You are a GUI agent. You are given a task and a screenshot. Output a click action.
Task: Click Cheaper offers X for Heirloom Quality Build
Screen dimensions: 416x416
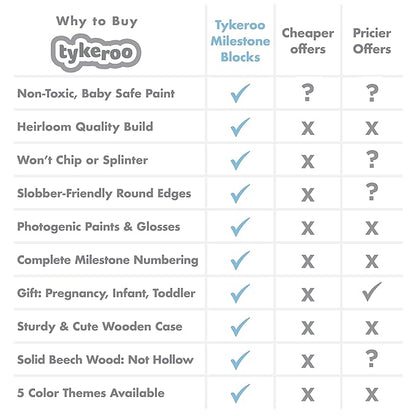(x=308, y=128)
